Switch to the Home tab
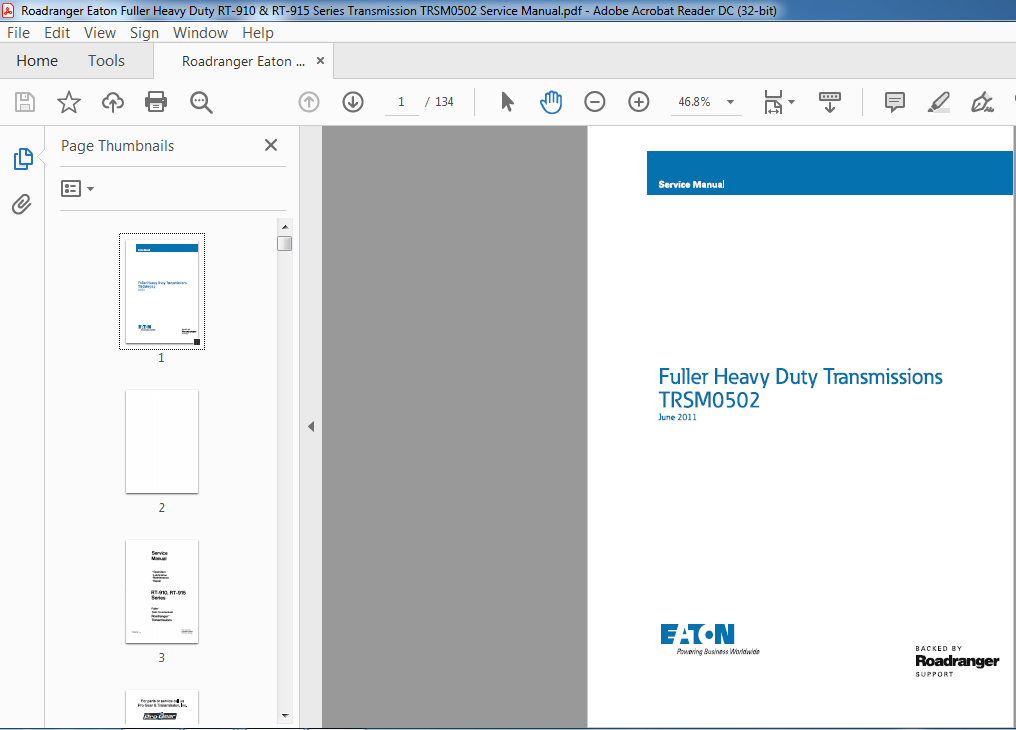 click(37, 61)
